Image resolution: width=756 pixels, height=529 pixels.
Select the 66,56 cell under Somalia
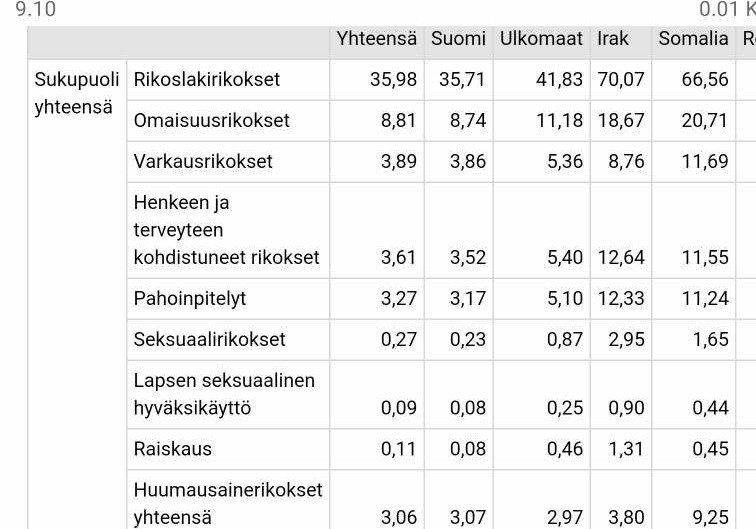click(705, 80)
